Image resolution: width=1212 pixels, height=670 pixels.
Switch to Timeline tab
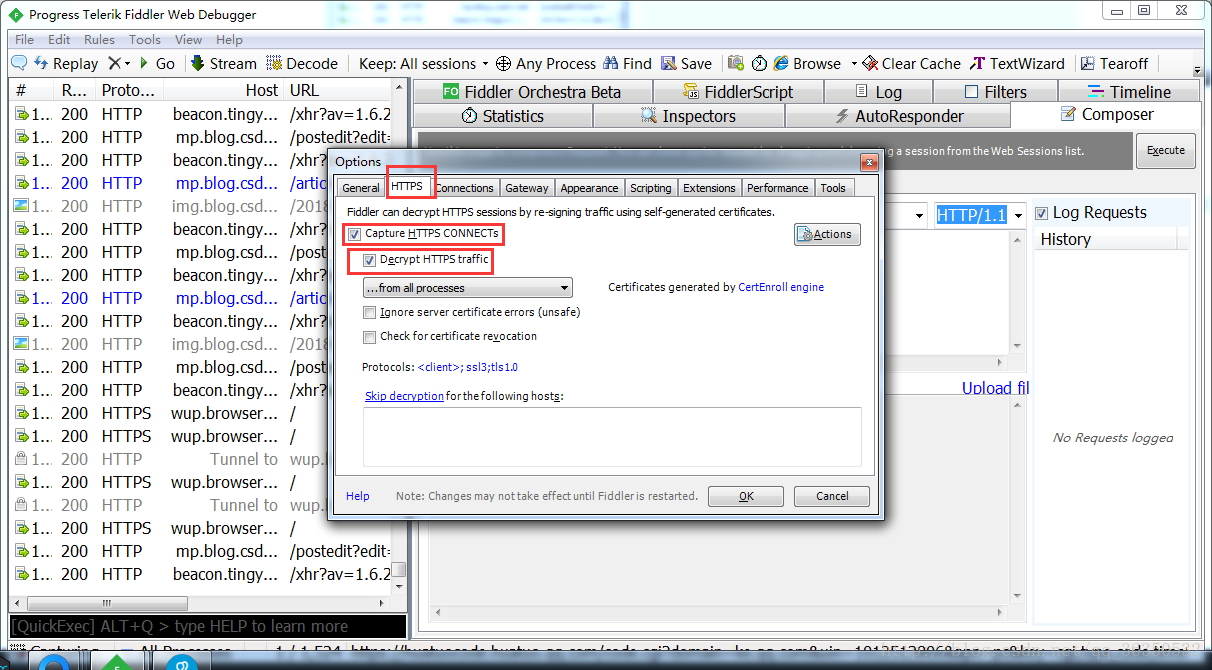pyautogui.click(x=1129, y=91)
